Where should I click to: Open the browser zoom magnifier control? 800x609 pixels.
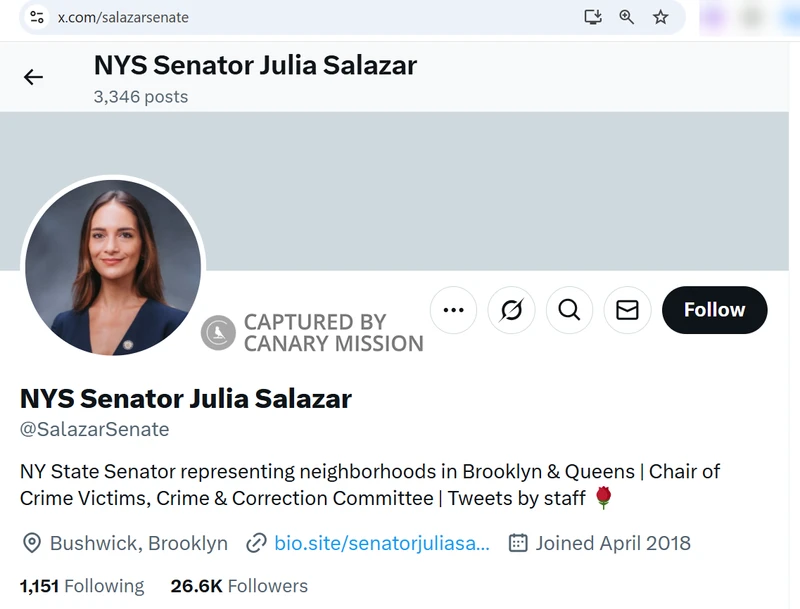[x=626, y=17]
